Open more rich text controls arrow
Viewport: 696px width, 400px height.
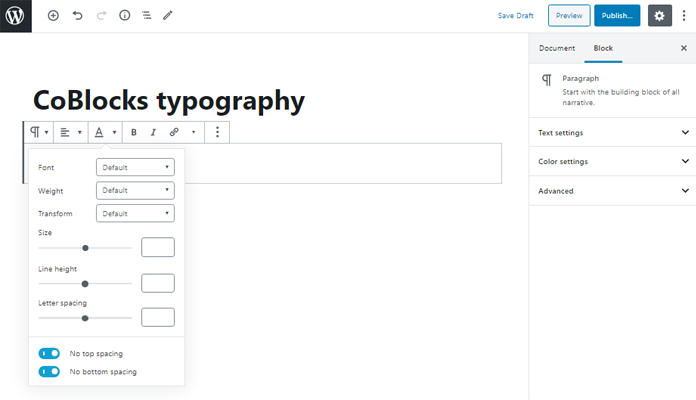[x=193, y=132]
